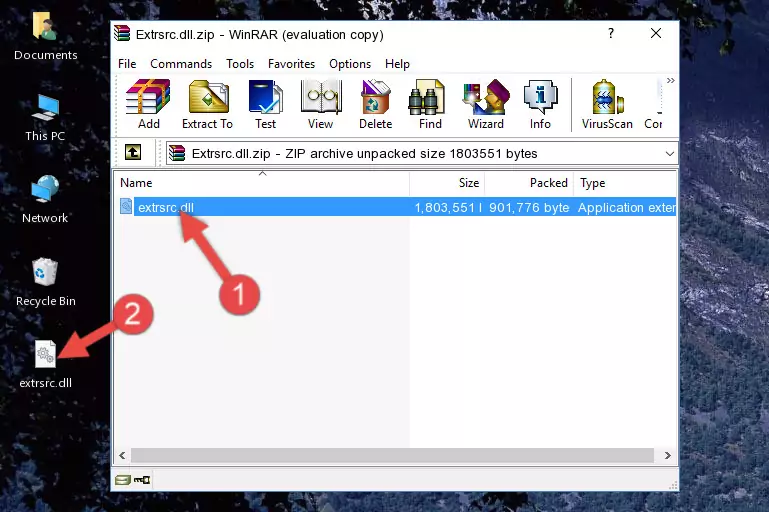Viewport: 769px width, 512px height.
Task: Click the Delete toolbar icon
Action: coord(376,104)
